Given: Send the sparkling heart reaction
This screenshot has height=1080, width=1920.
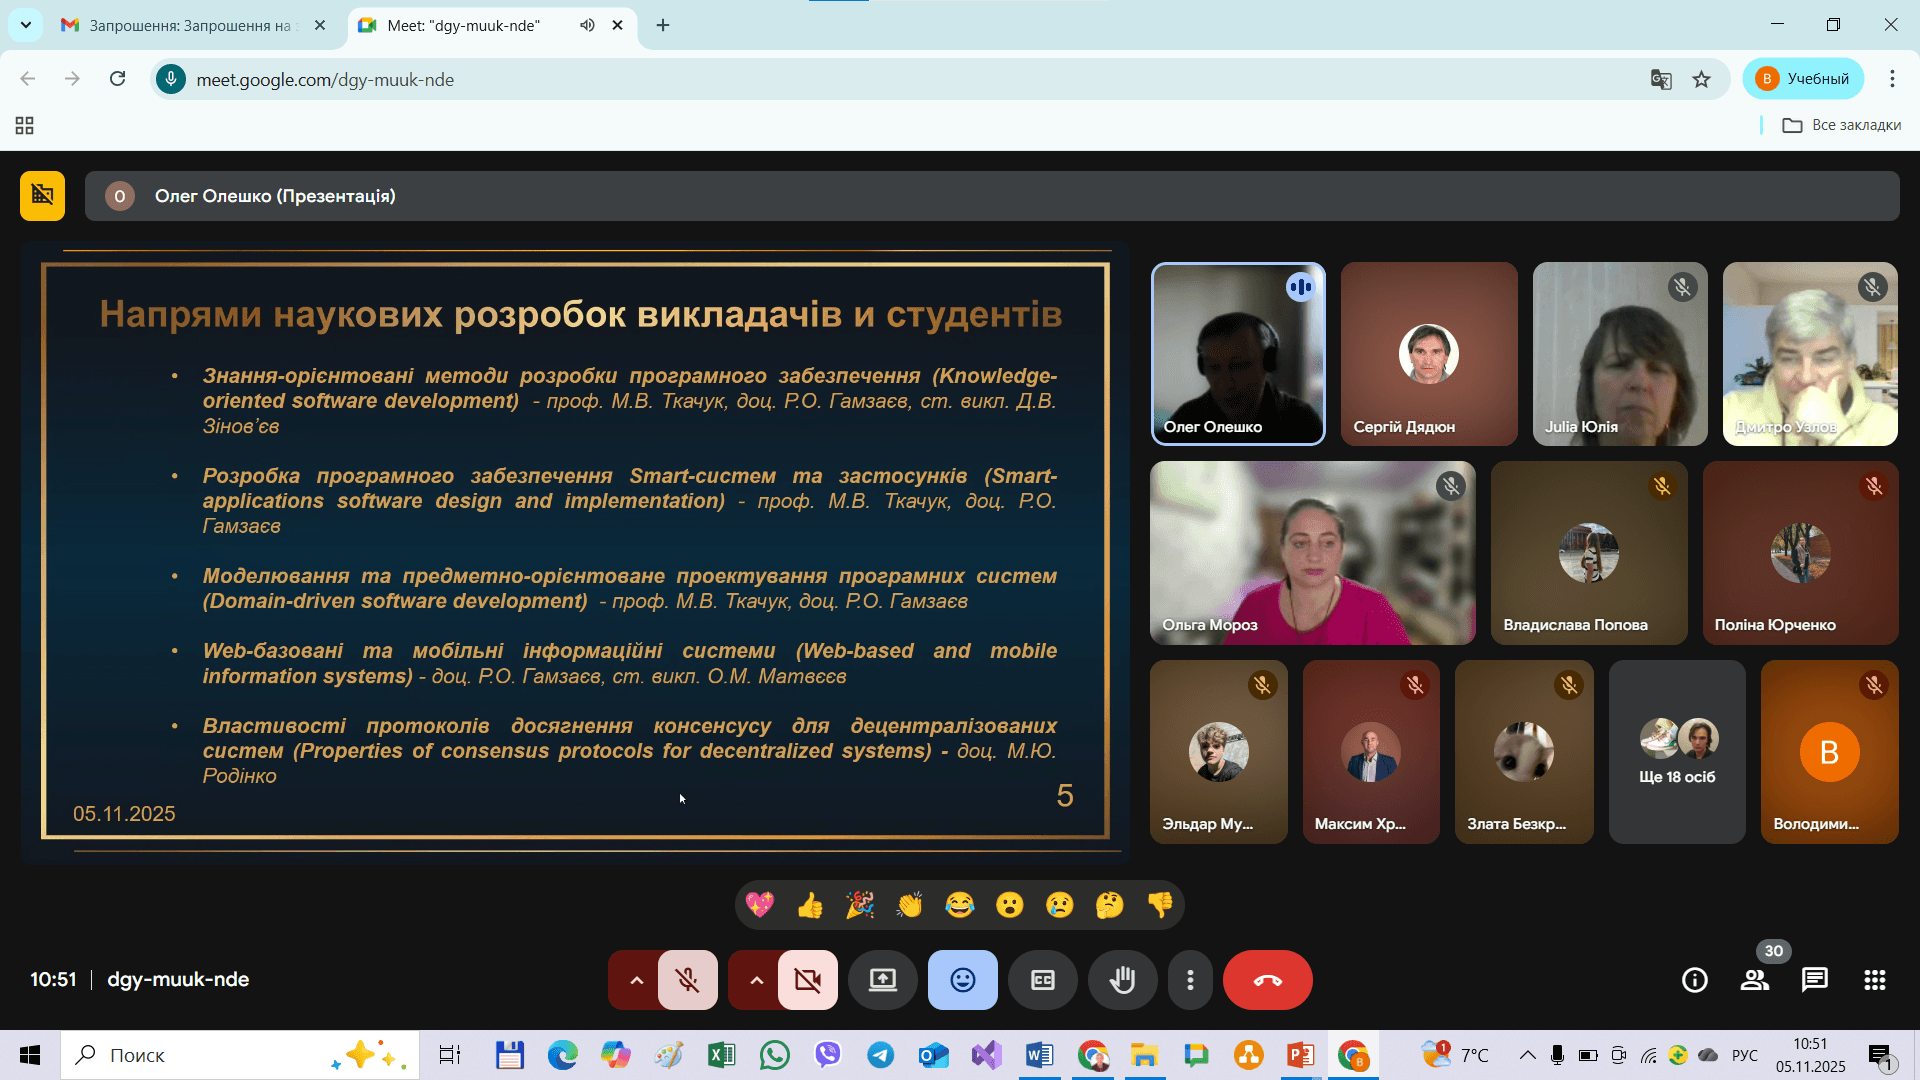Looking at the screenshot, I should point(760,905).
